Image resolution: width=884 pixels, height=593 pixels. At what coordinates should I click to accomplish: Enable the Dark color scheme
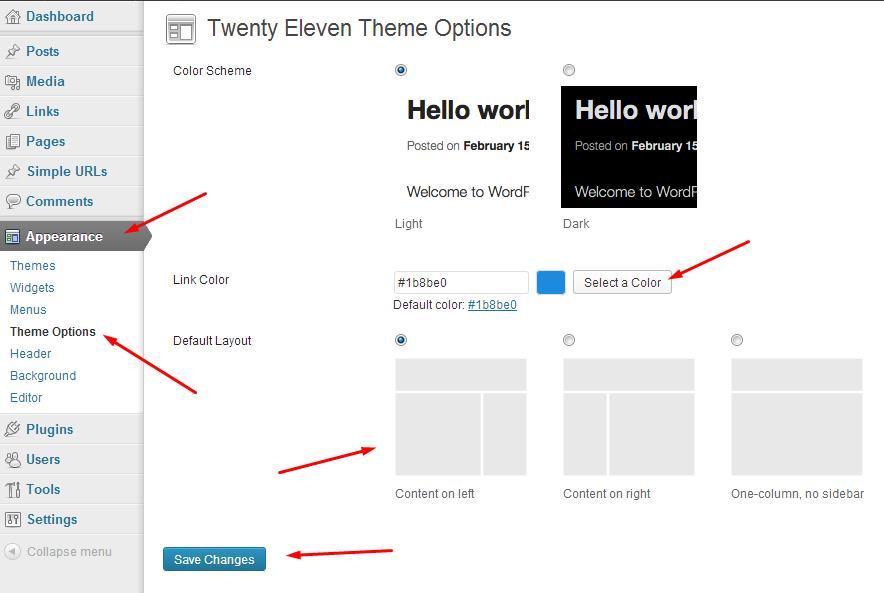click(569, 70)
